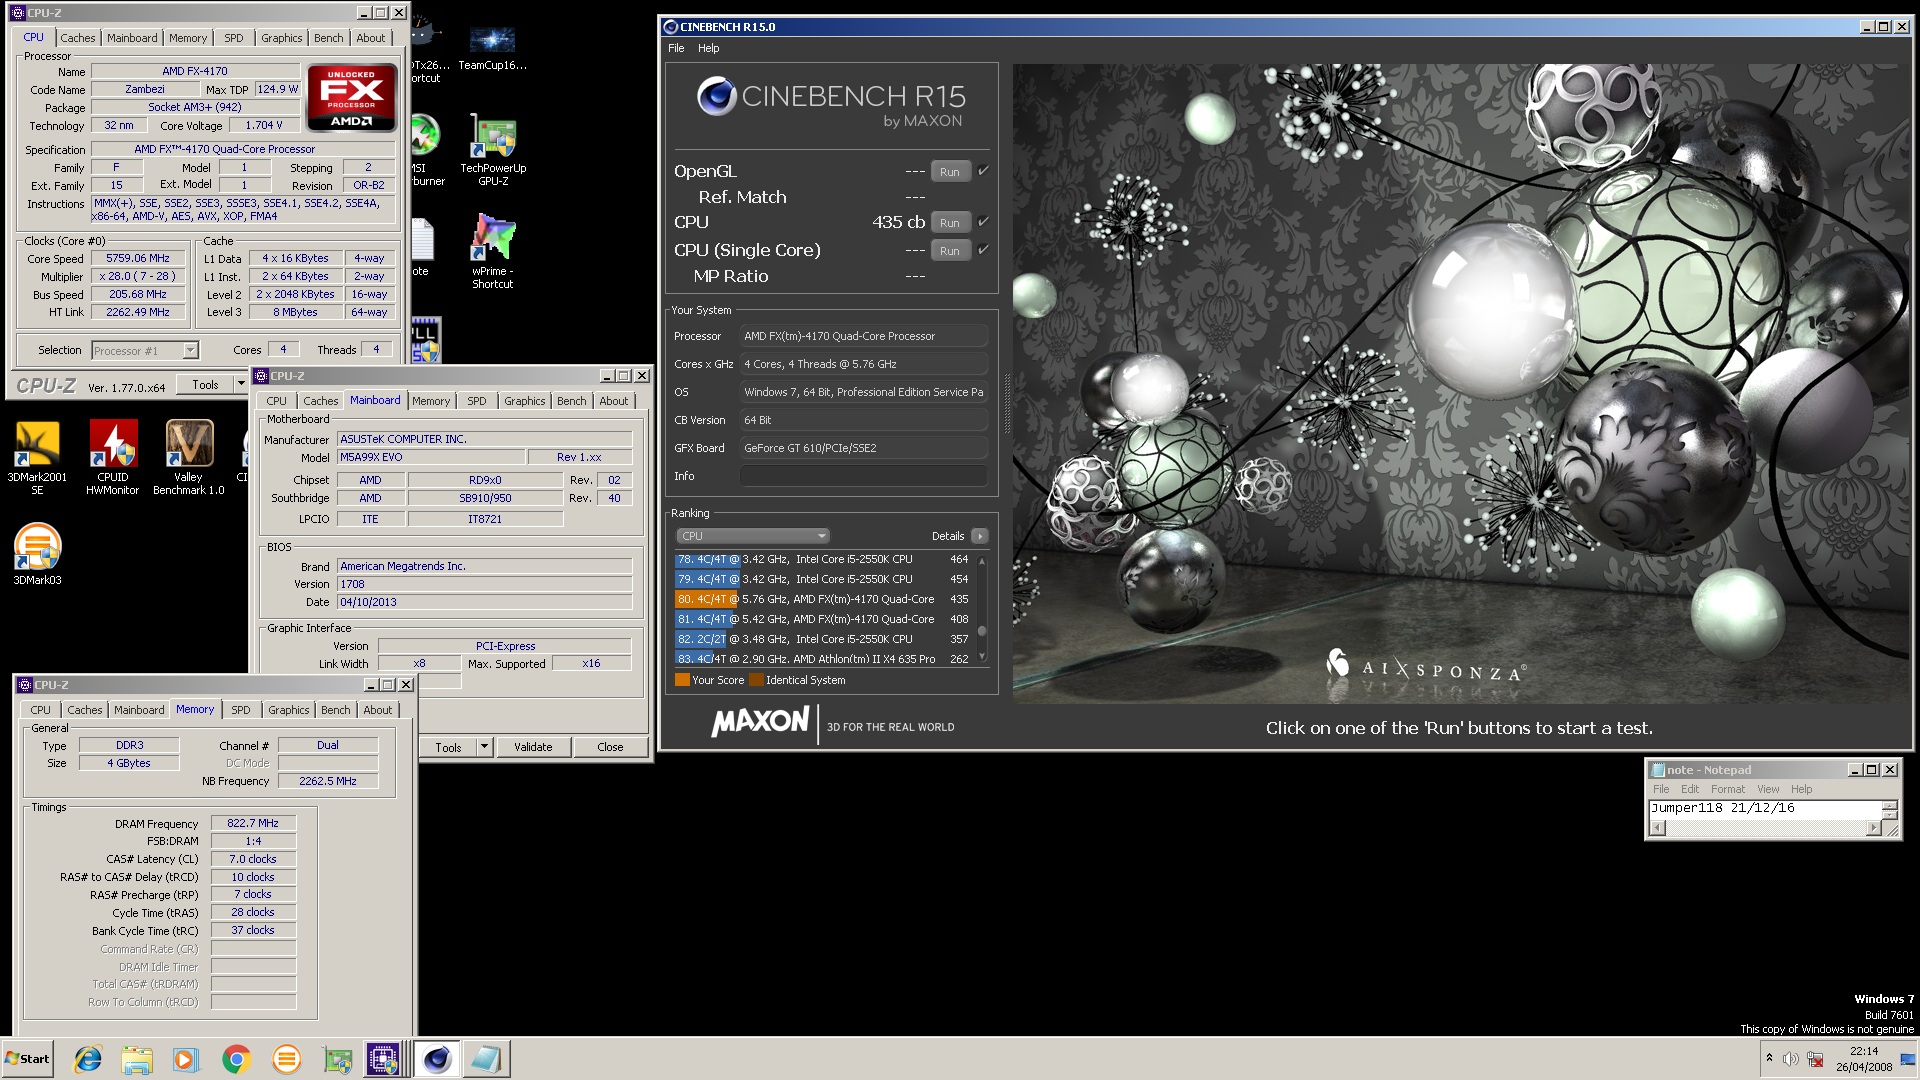The width and height of the screenshot is (1920, 1080).
Task: Launch the Valley Benchmark 1.0 desktop icon
Action: pyautogui.click(x=188, y=456)
